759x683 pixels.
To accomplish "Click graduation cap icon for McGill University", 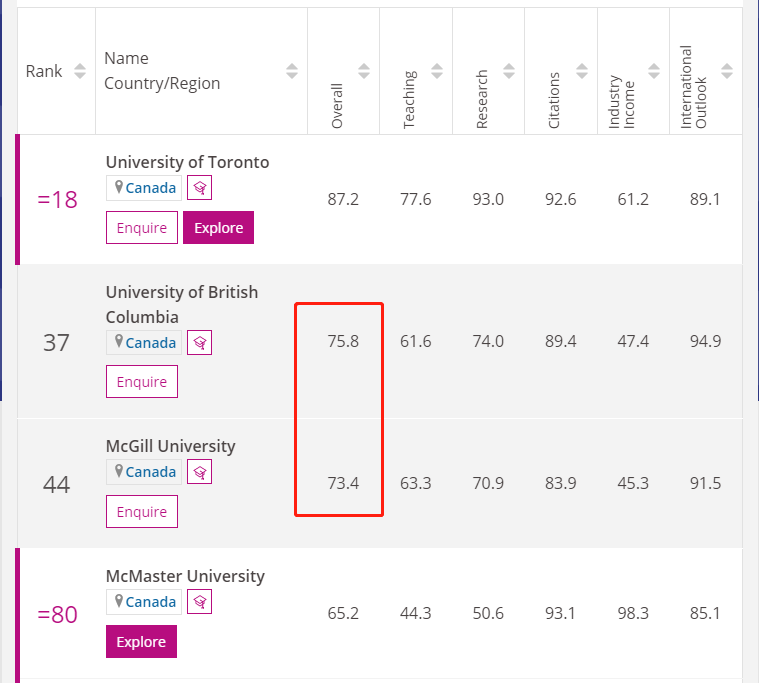I will (x=199, y=472).
